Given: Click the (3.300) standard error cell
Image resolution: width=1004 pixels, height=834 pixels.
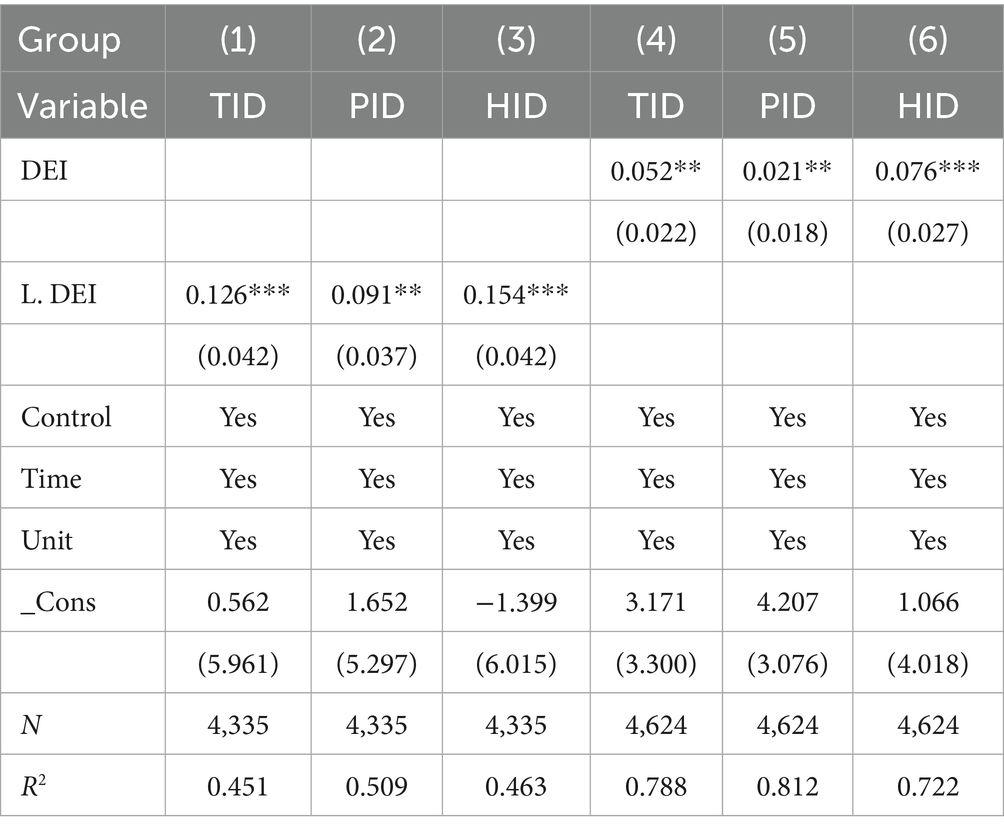Looking at the screenshot, I should pyautogui.click(x=656, y=664).
